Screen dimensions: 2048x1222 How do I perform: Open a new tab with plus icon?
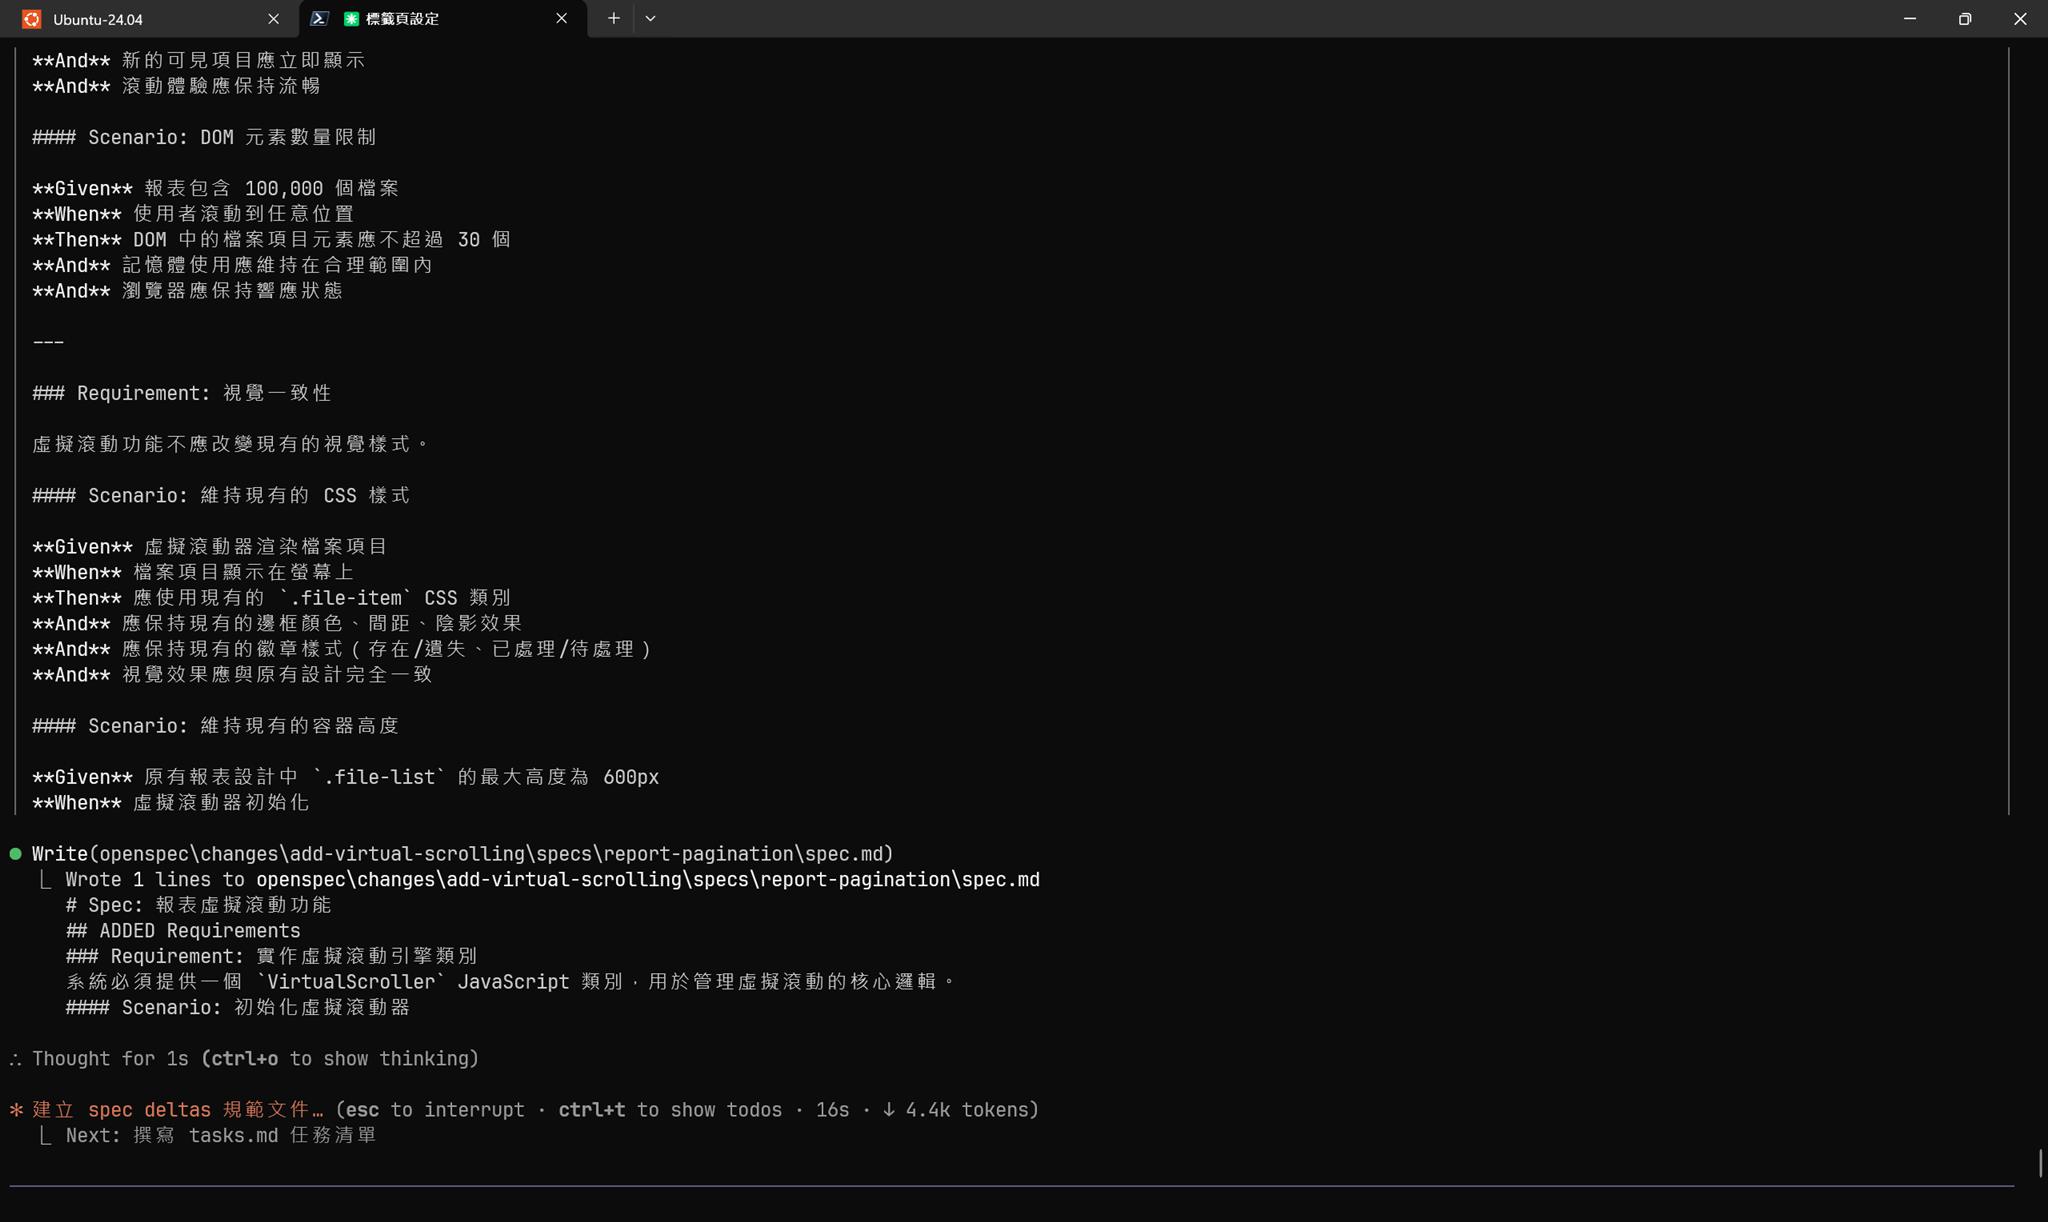(x=613, y=19)
